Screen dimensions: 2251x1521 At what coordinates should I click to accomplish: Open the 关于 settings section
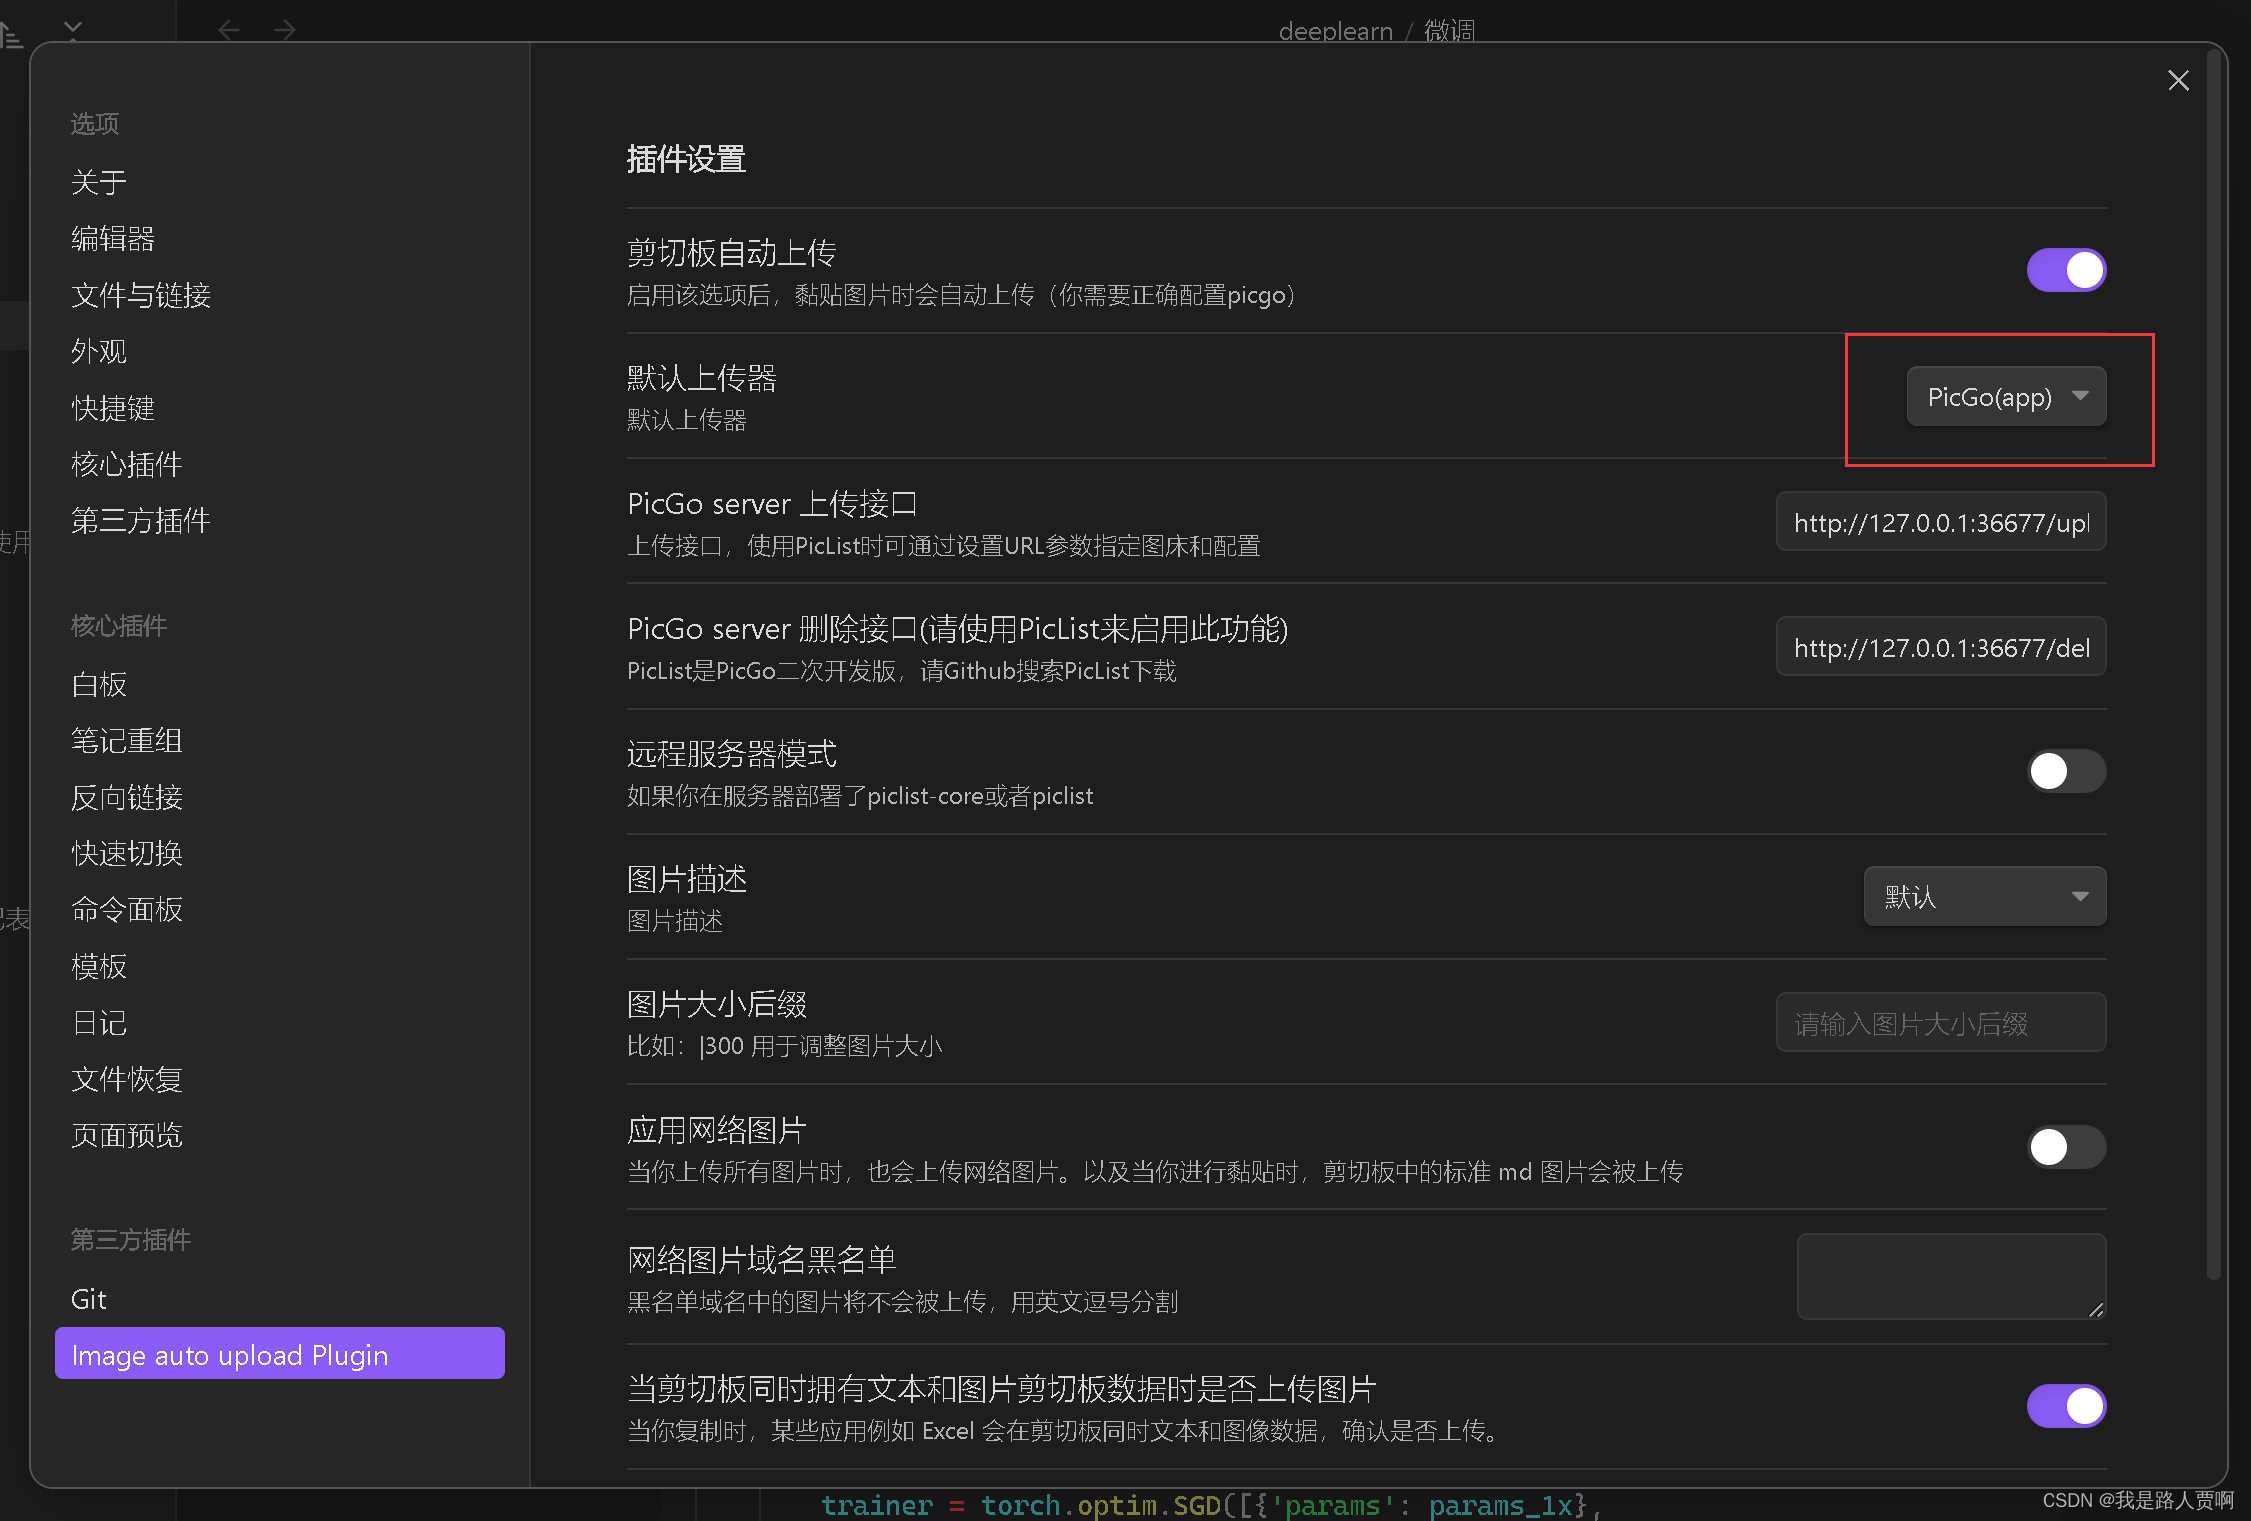coord(99,182)
